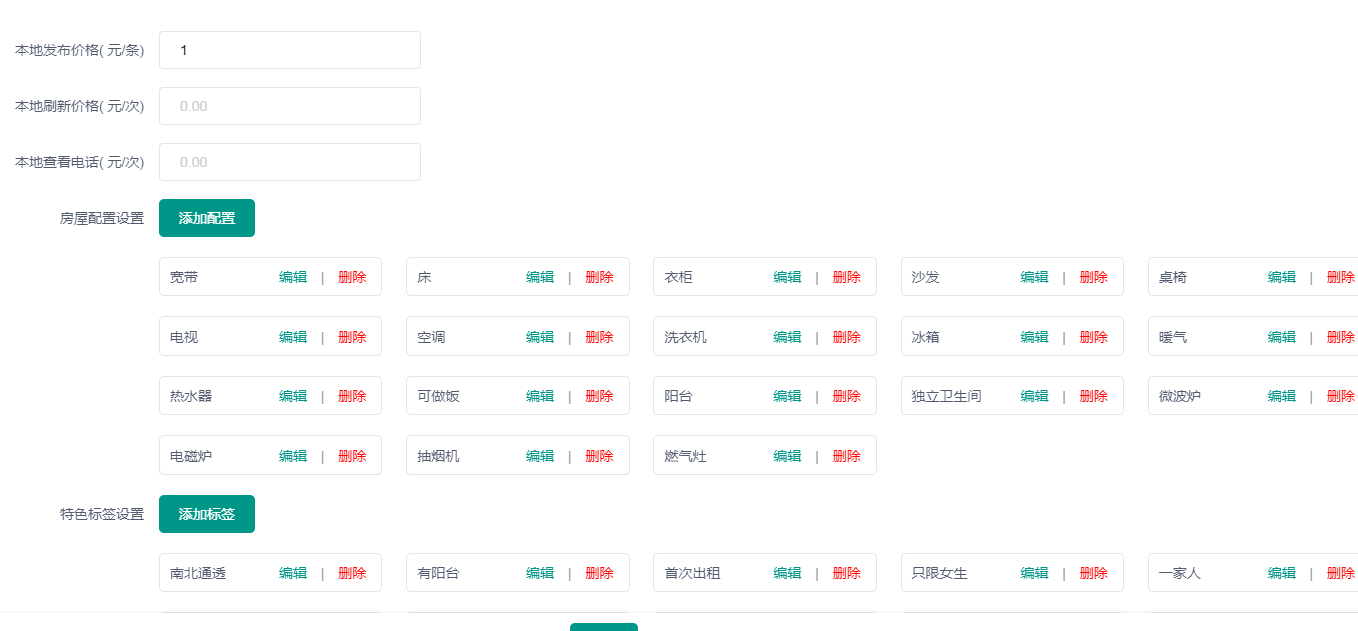Remove the 衣柜 configuration
Screen dimensions: 1358x631
coord(846,277)
